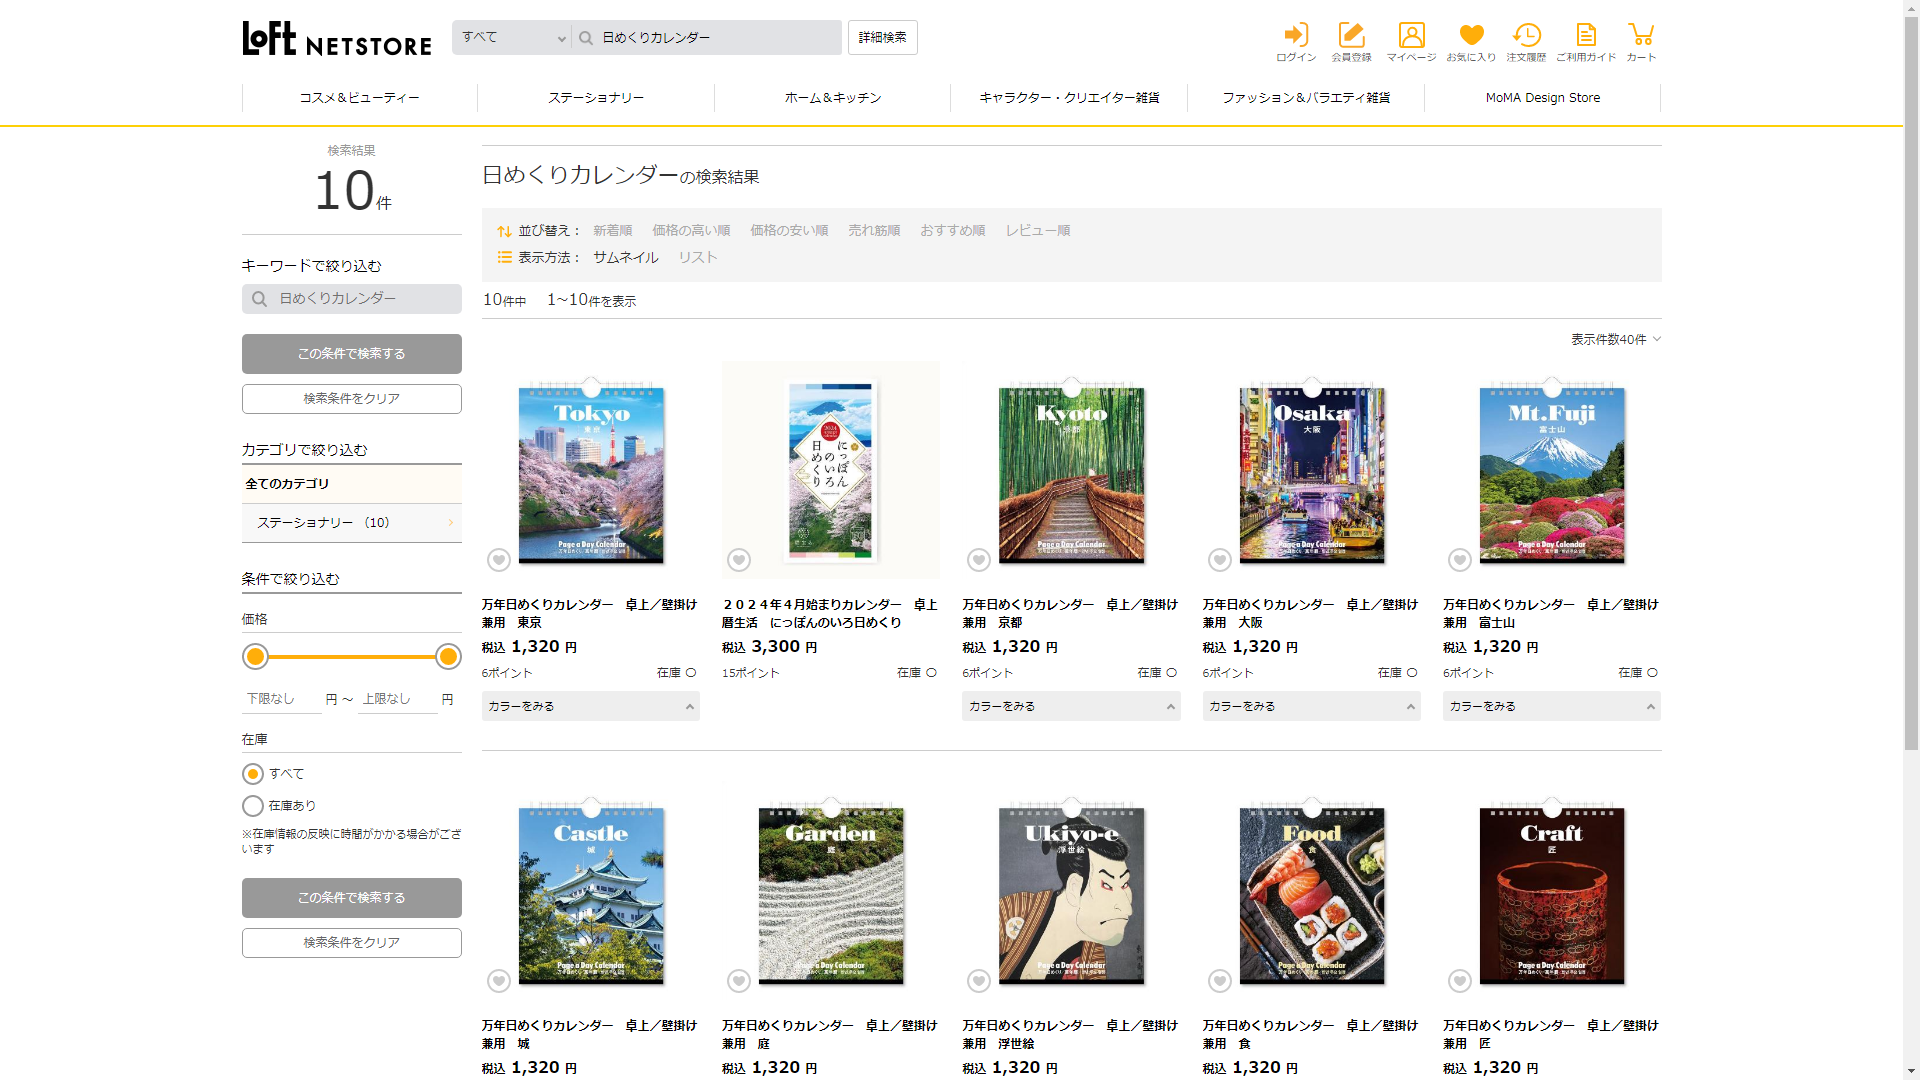Select the 在庫あり radio button
1920x1080 pixels.
(253, 806)
